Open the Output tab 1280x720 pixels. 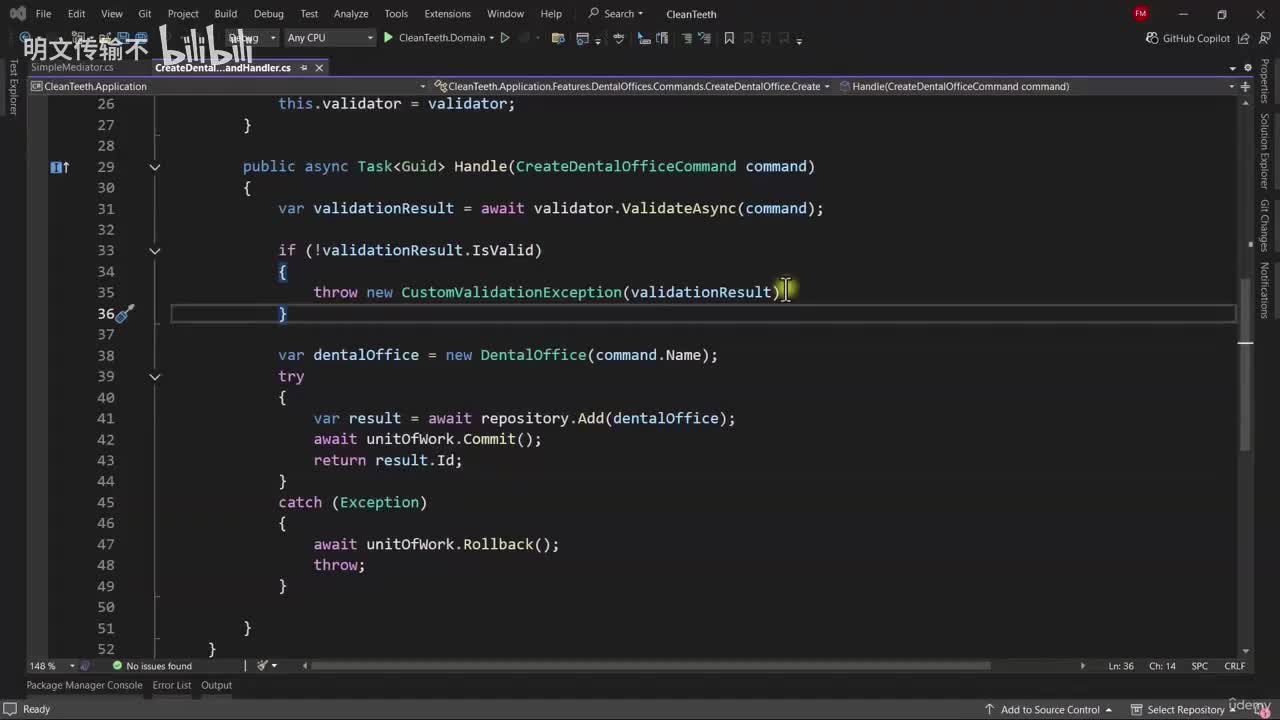click(217, 686)
